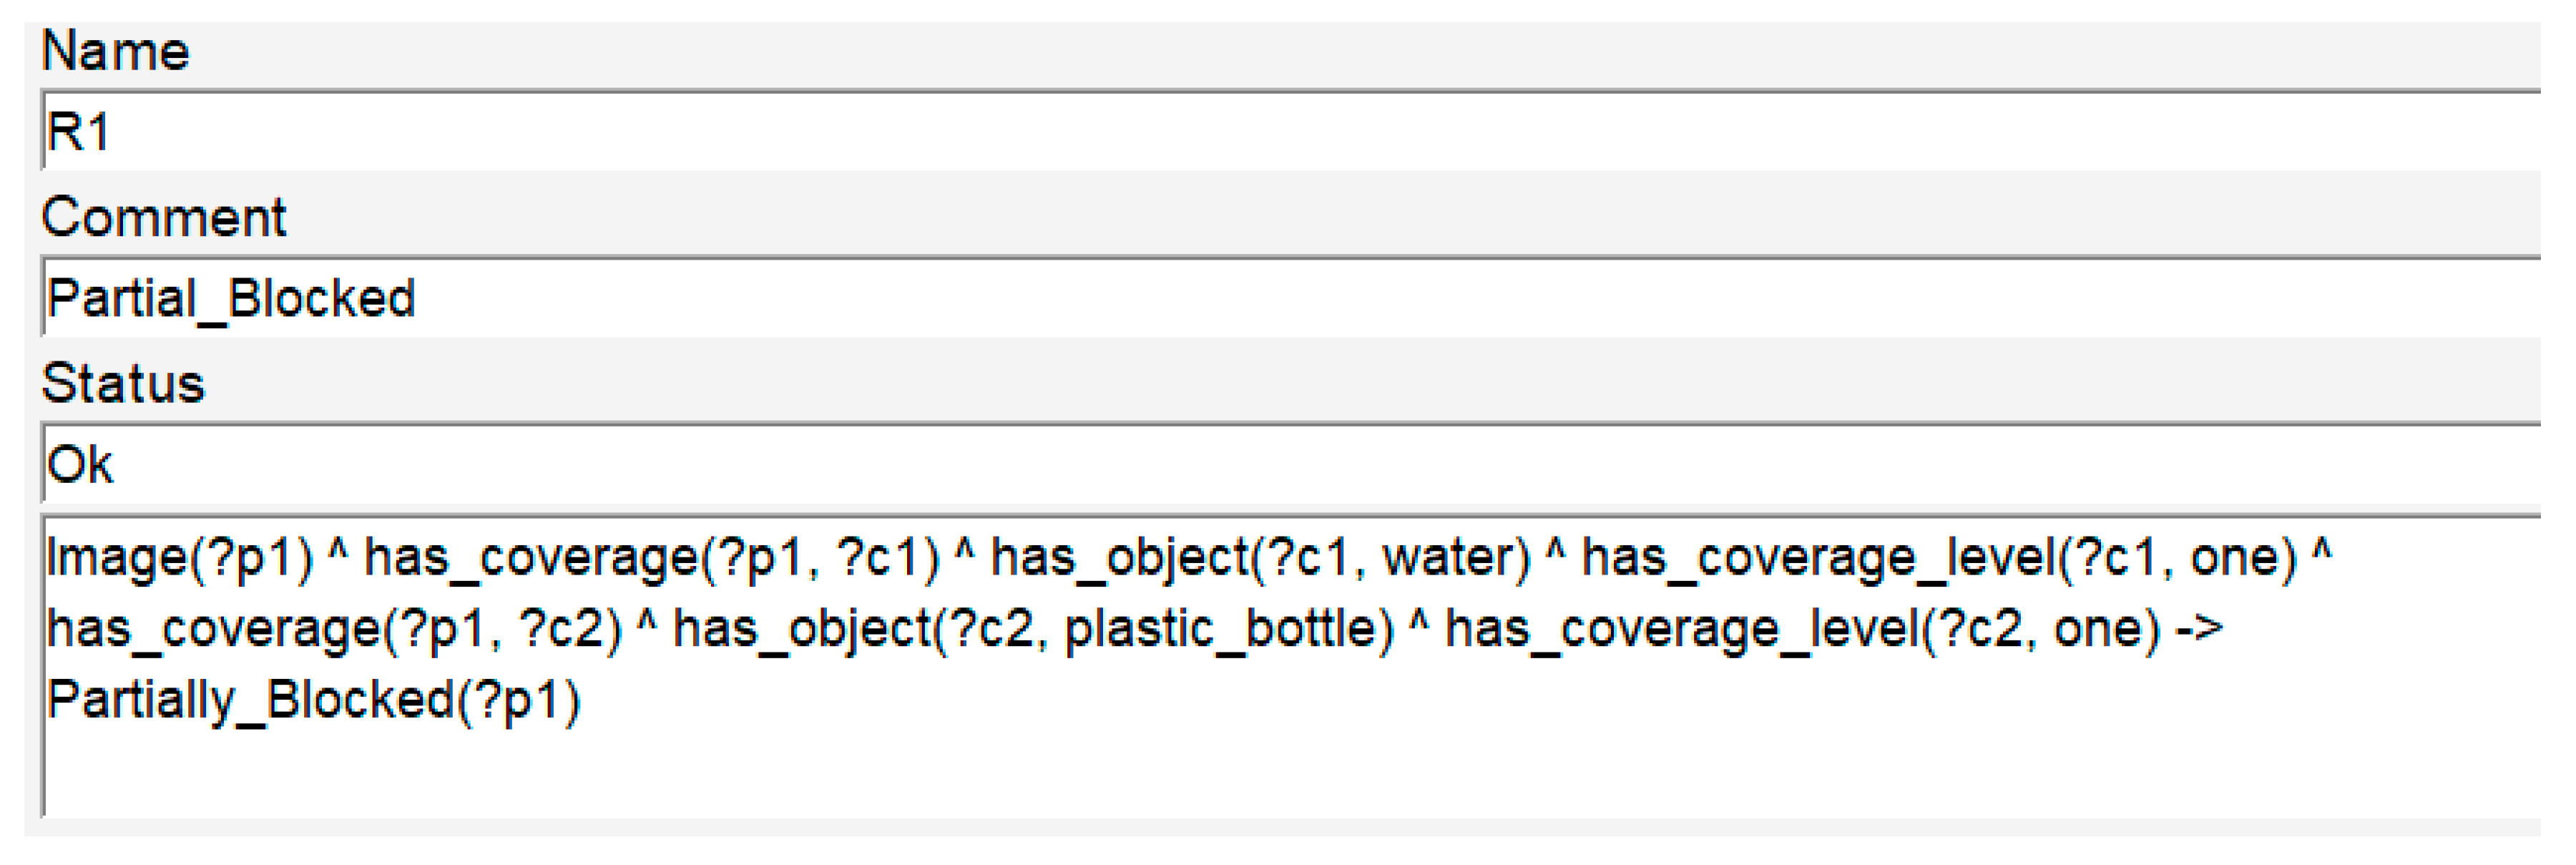Click the Name input field containing R1
Screen dimensions: 2576x865
click(x=1290, y=132)
